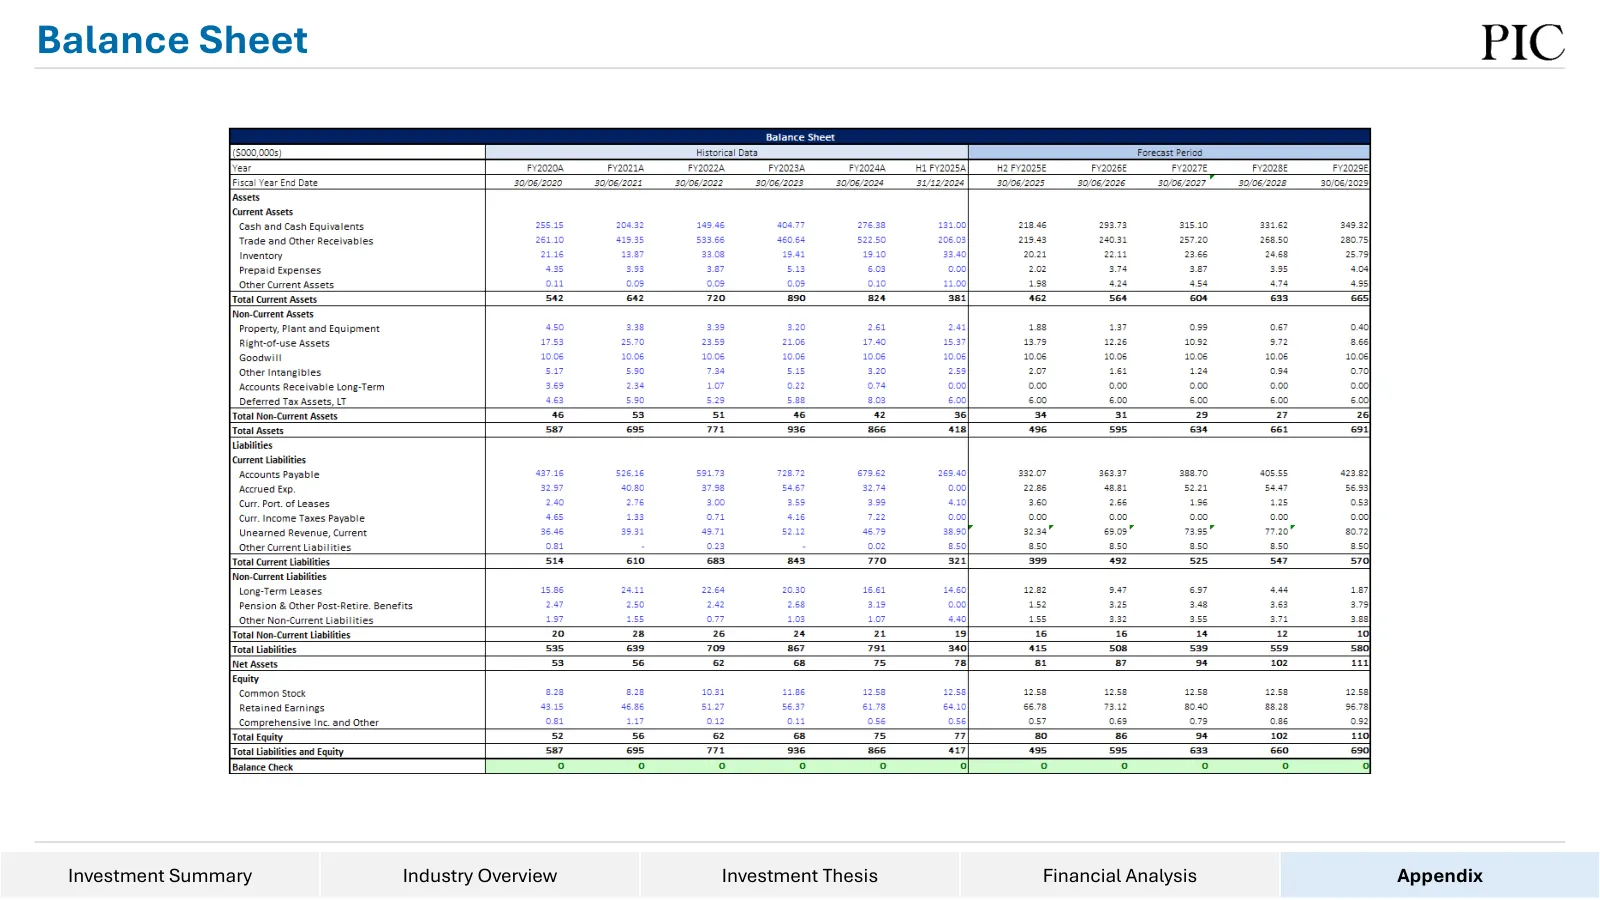Image resolution: width=1600 pixels, height=900 pixels.
Task: Click the 'FY2020A' column header
Action: point(545,168)
